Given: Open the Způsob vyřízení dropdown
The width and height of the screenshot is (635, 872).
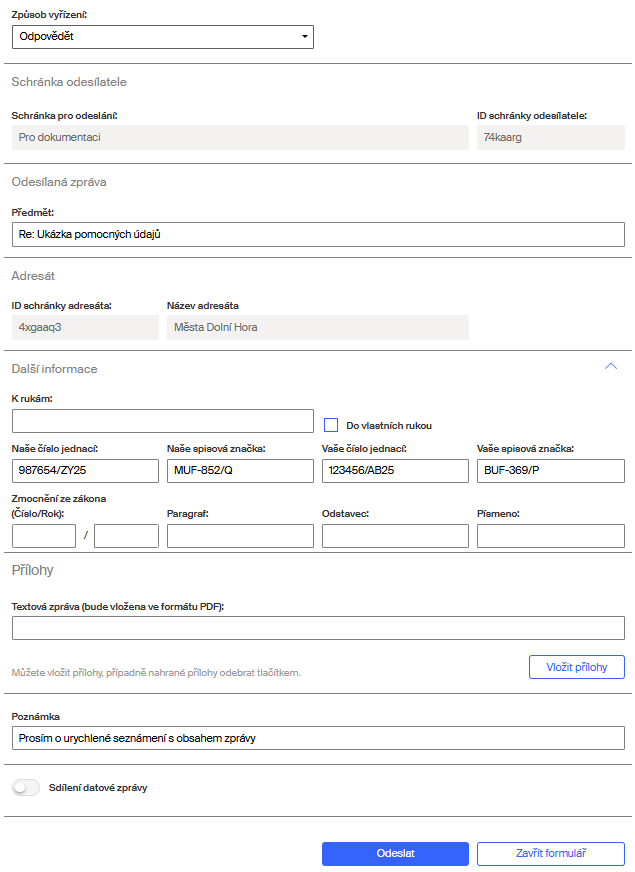Looking at the screenshot, I should pos(163,37).
